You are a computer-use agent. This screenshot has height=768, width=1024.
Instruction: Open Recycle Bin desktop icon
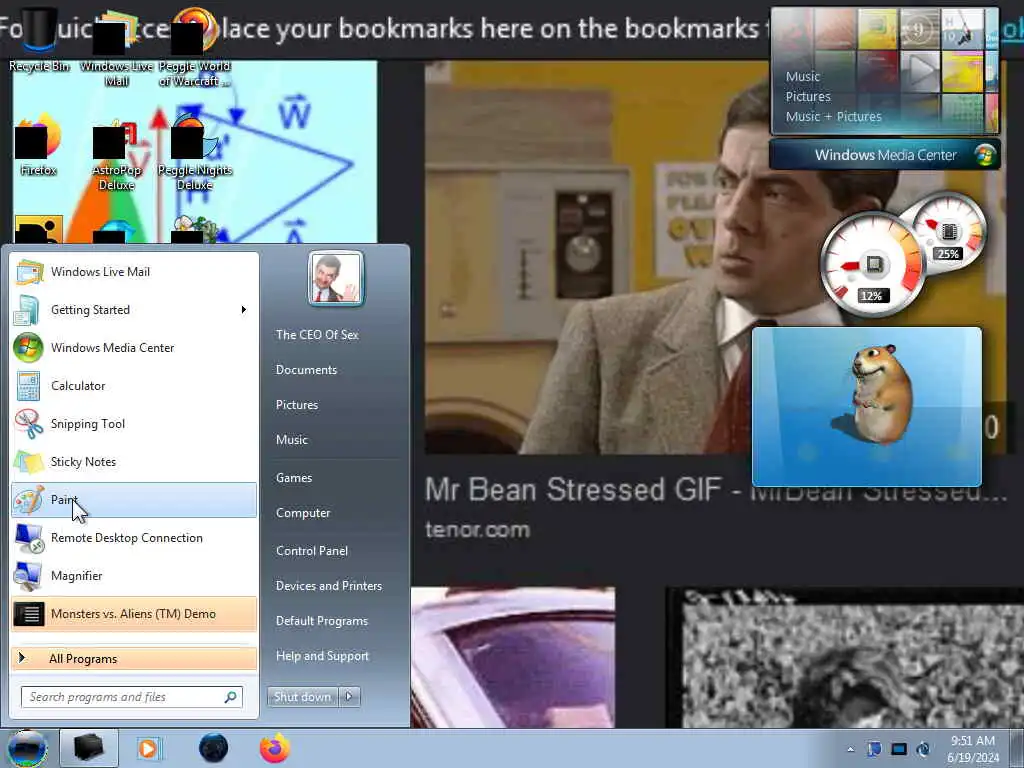39,39
